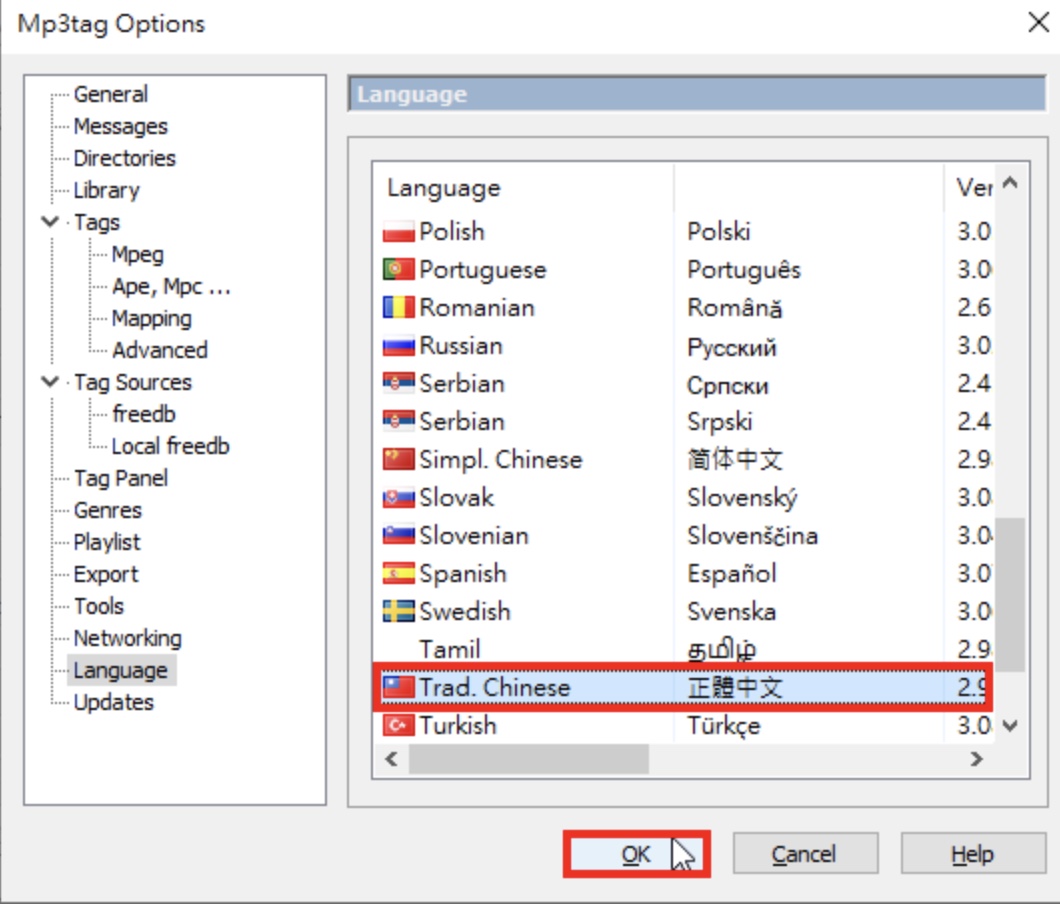Click the Turkish flag icon
The height and width of the screenshot is (912, 1060).
(x=398, y=725)
